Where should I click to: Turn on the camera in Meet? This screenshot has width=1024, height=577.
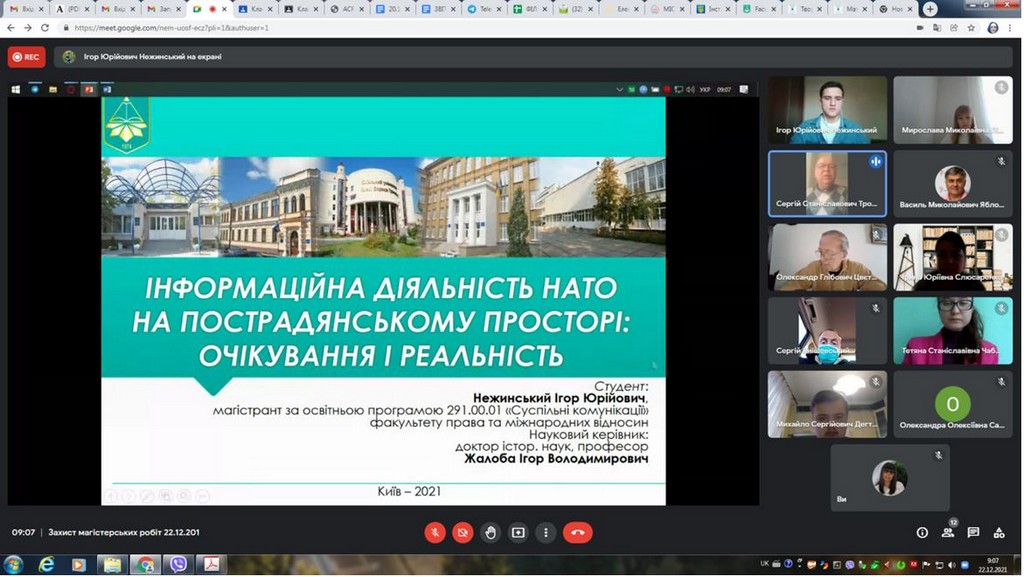(x=462, y=532)
